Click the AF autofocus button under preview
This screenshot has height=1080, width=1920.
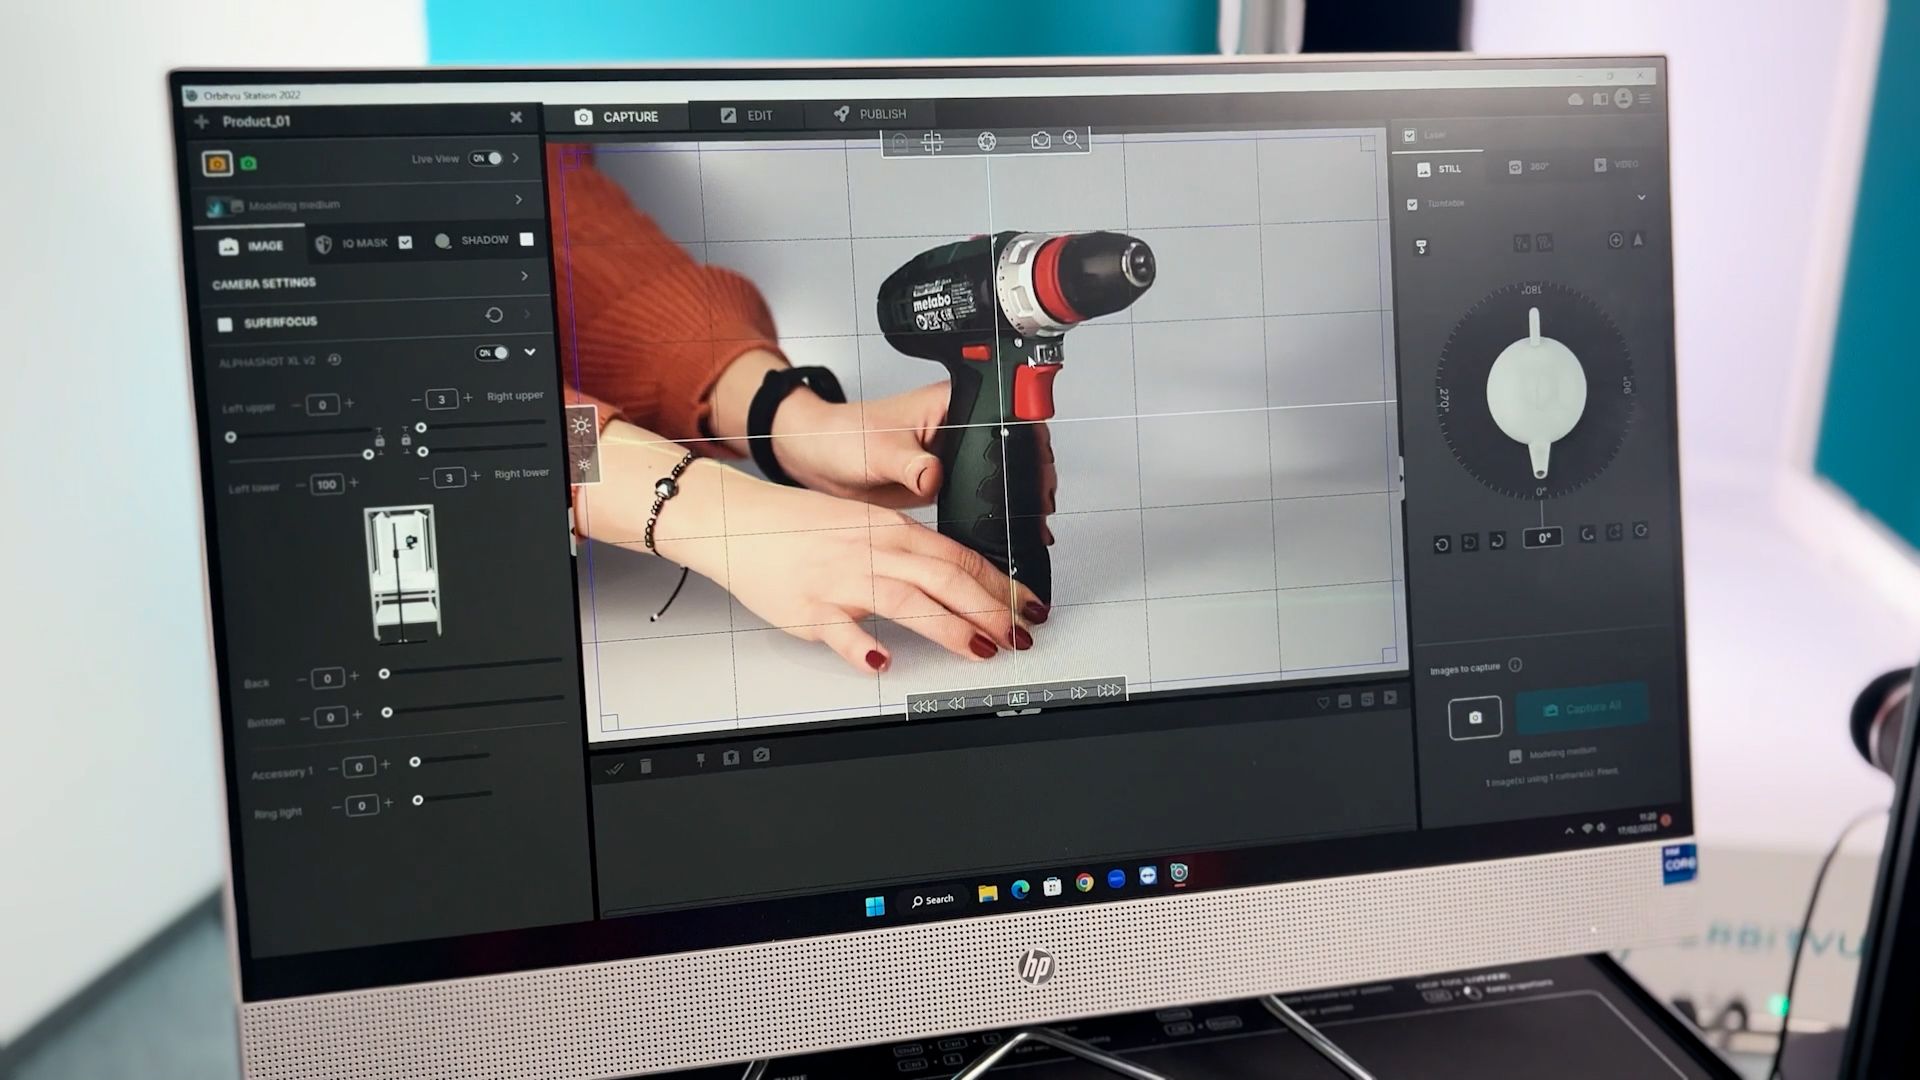coord(1017,698)
